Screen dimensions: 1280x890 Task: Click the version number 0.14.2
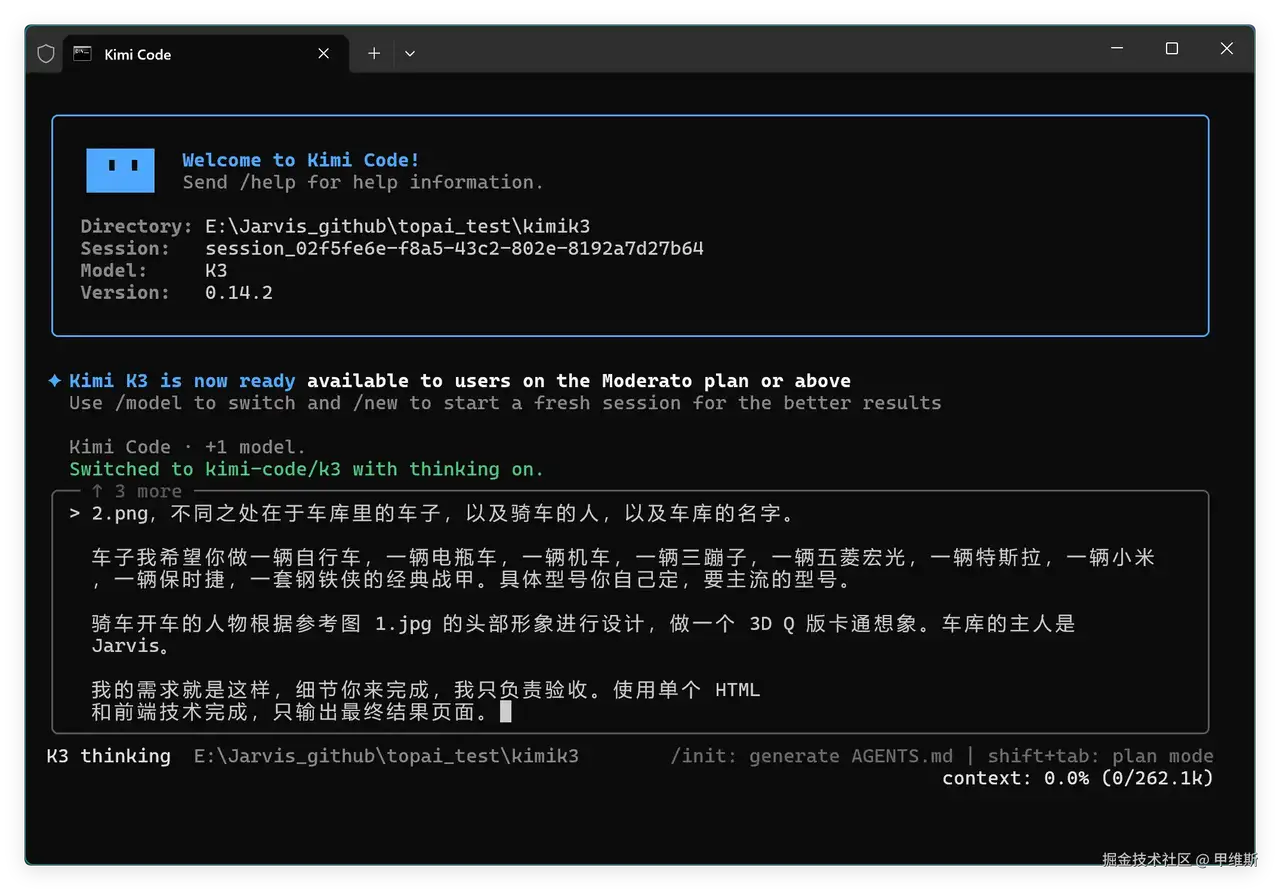(x=238, y=292)
